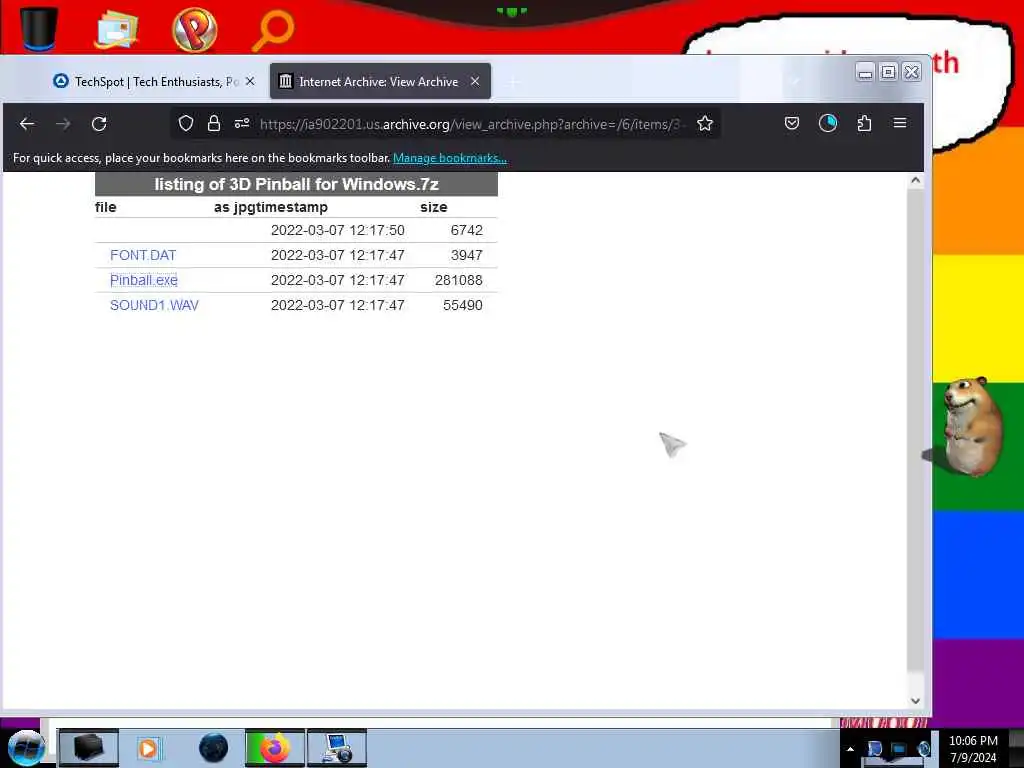Click the 3947 size value
The image size is (1024, 768).
466,255
